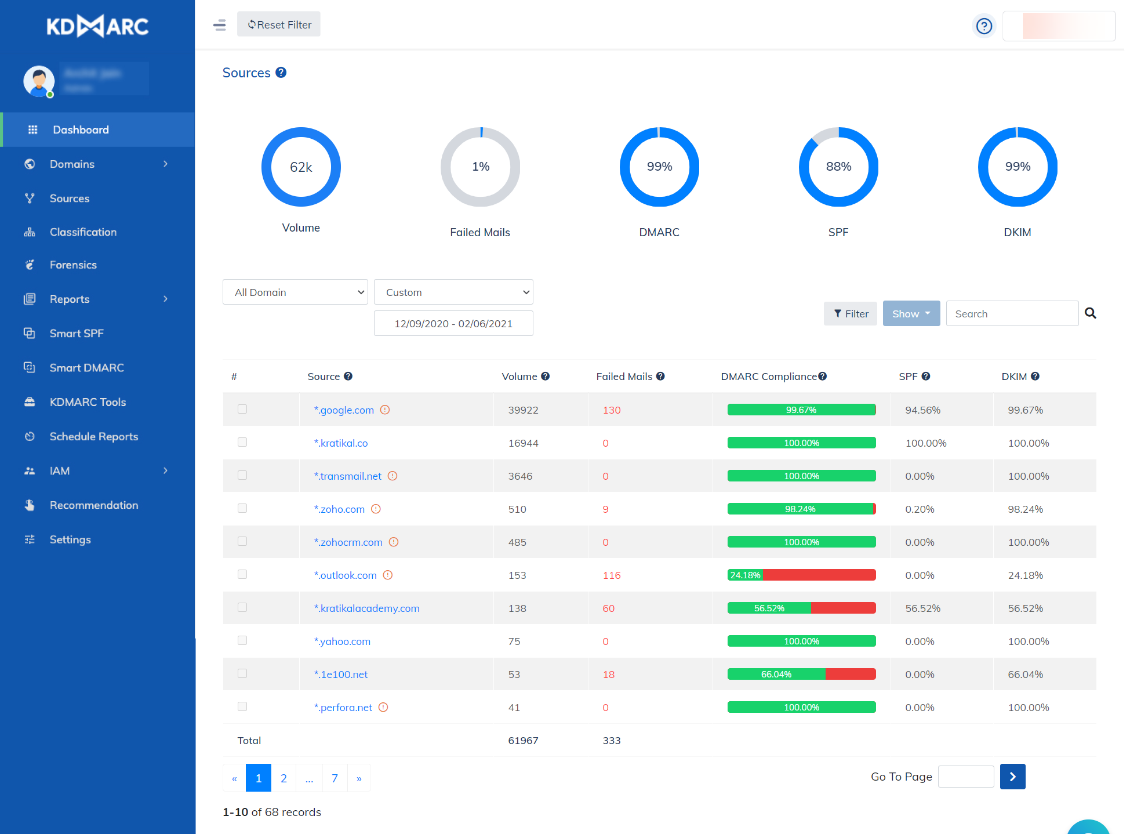
Task: Click the info icon next to *.transmail.net
Action: pos(393,476)
